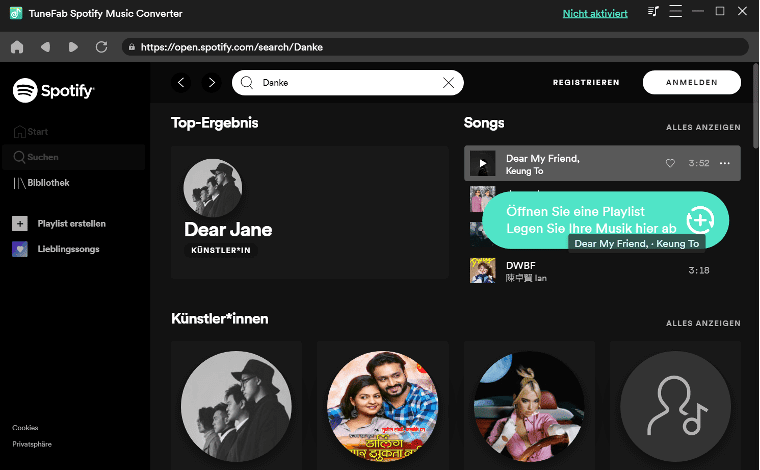Click the KÜNSTLER*IN badge
760x470 pixels.
[x=221, y=250]
